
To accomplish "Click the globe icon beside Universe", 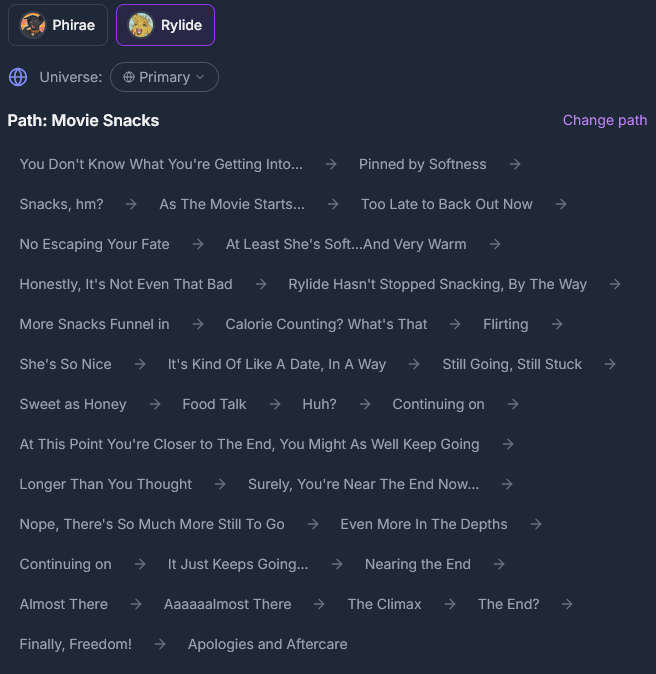I will [x=17, y=77].
